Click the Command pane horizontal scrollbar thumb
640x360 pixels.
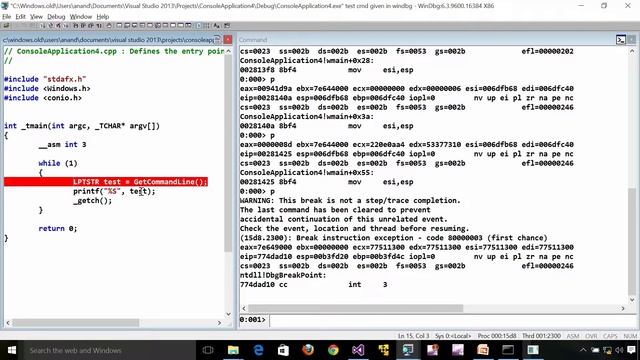tap(356, 308)
